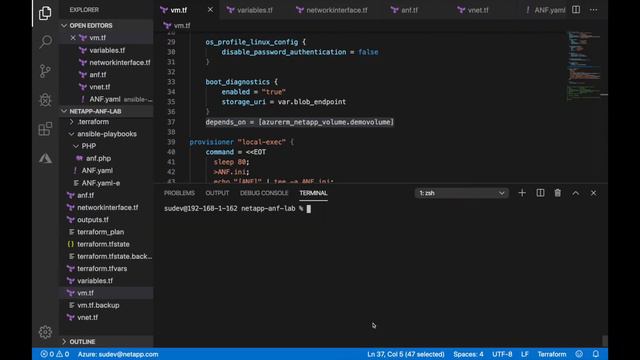Open the Search view in the activity bar

pos(45,41)
